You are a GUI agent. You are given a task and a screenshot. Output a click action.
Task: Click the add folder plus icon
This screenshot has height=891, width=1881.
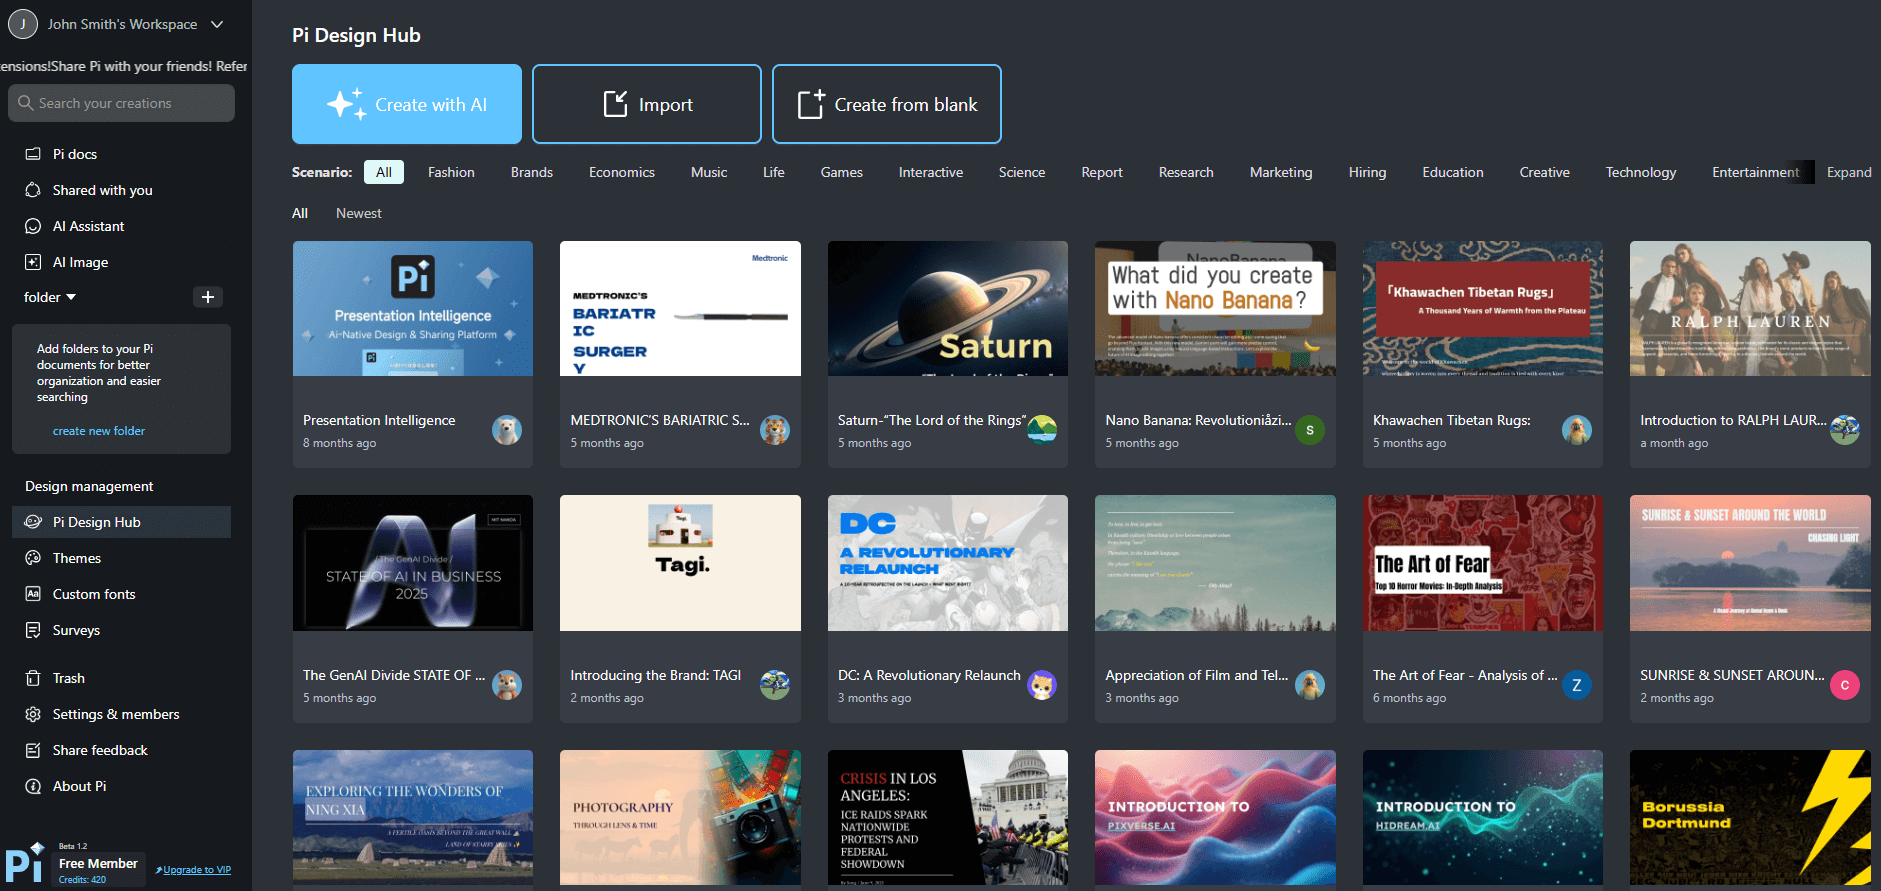pos(208,297)
